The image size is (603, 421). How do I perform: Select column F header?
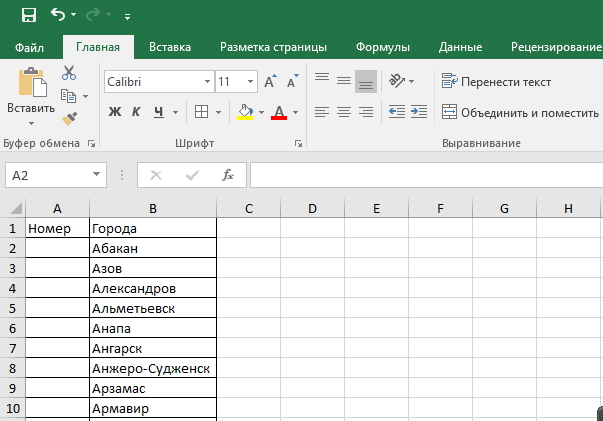tap(440, 208)
